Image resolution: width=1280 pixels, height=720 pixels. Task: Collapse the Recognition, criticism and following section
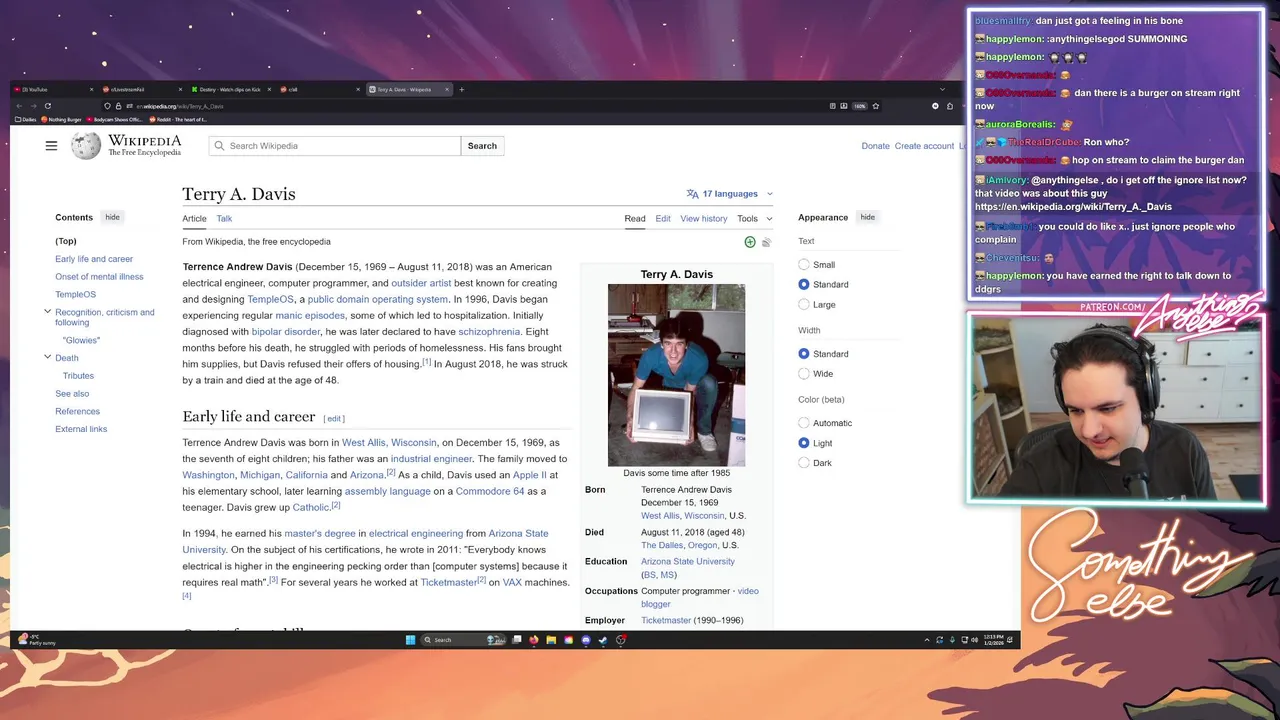47,312
